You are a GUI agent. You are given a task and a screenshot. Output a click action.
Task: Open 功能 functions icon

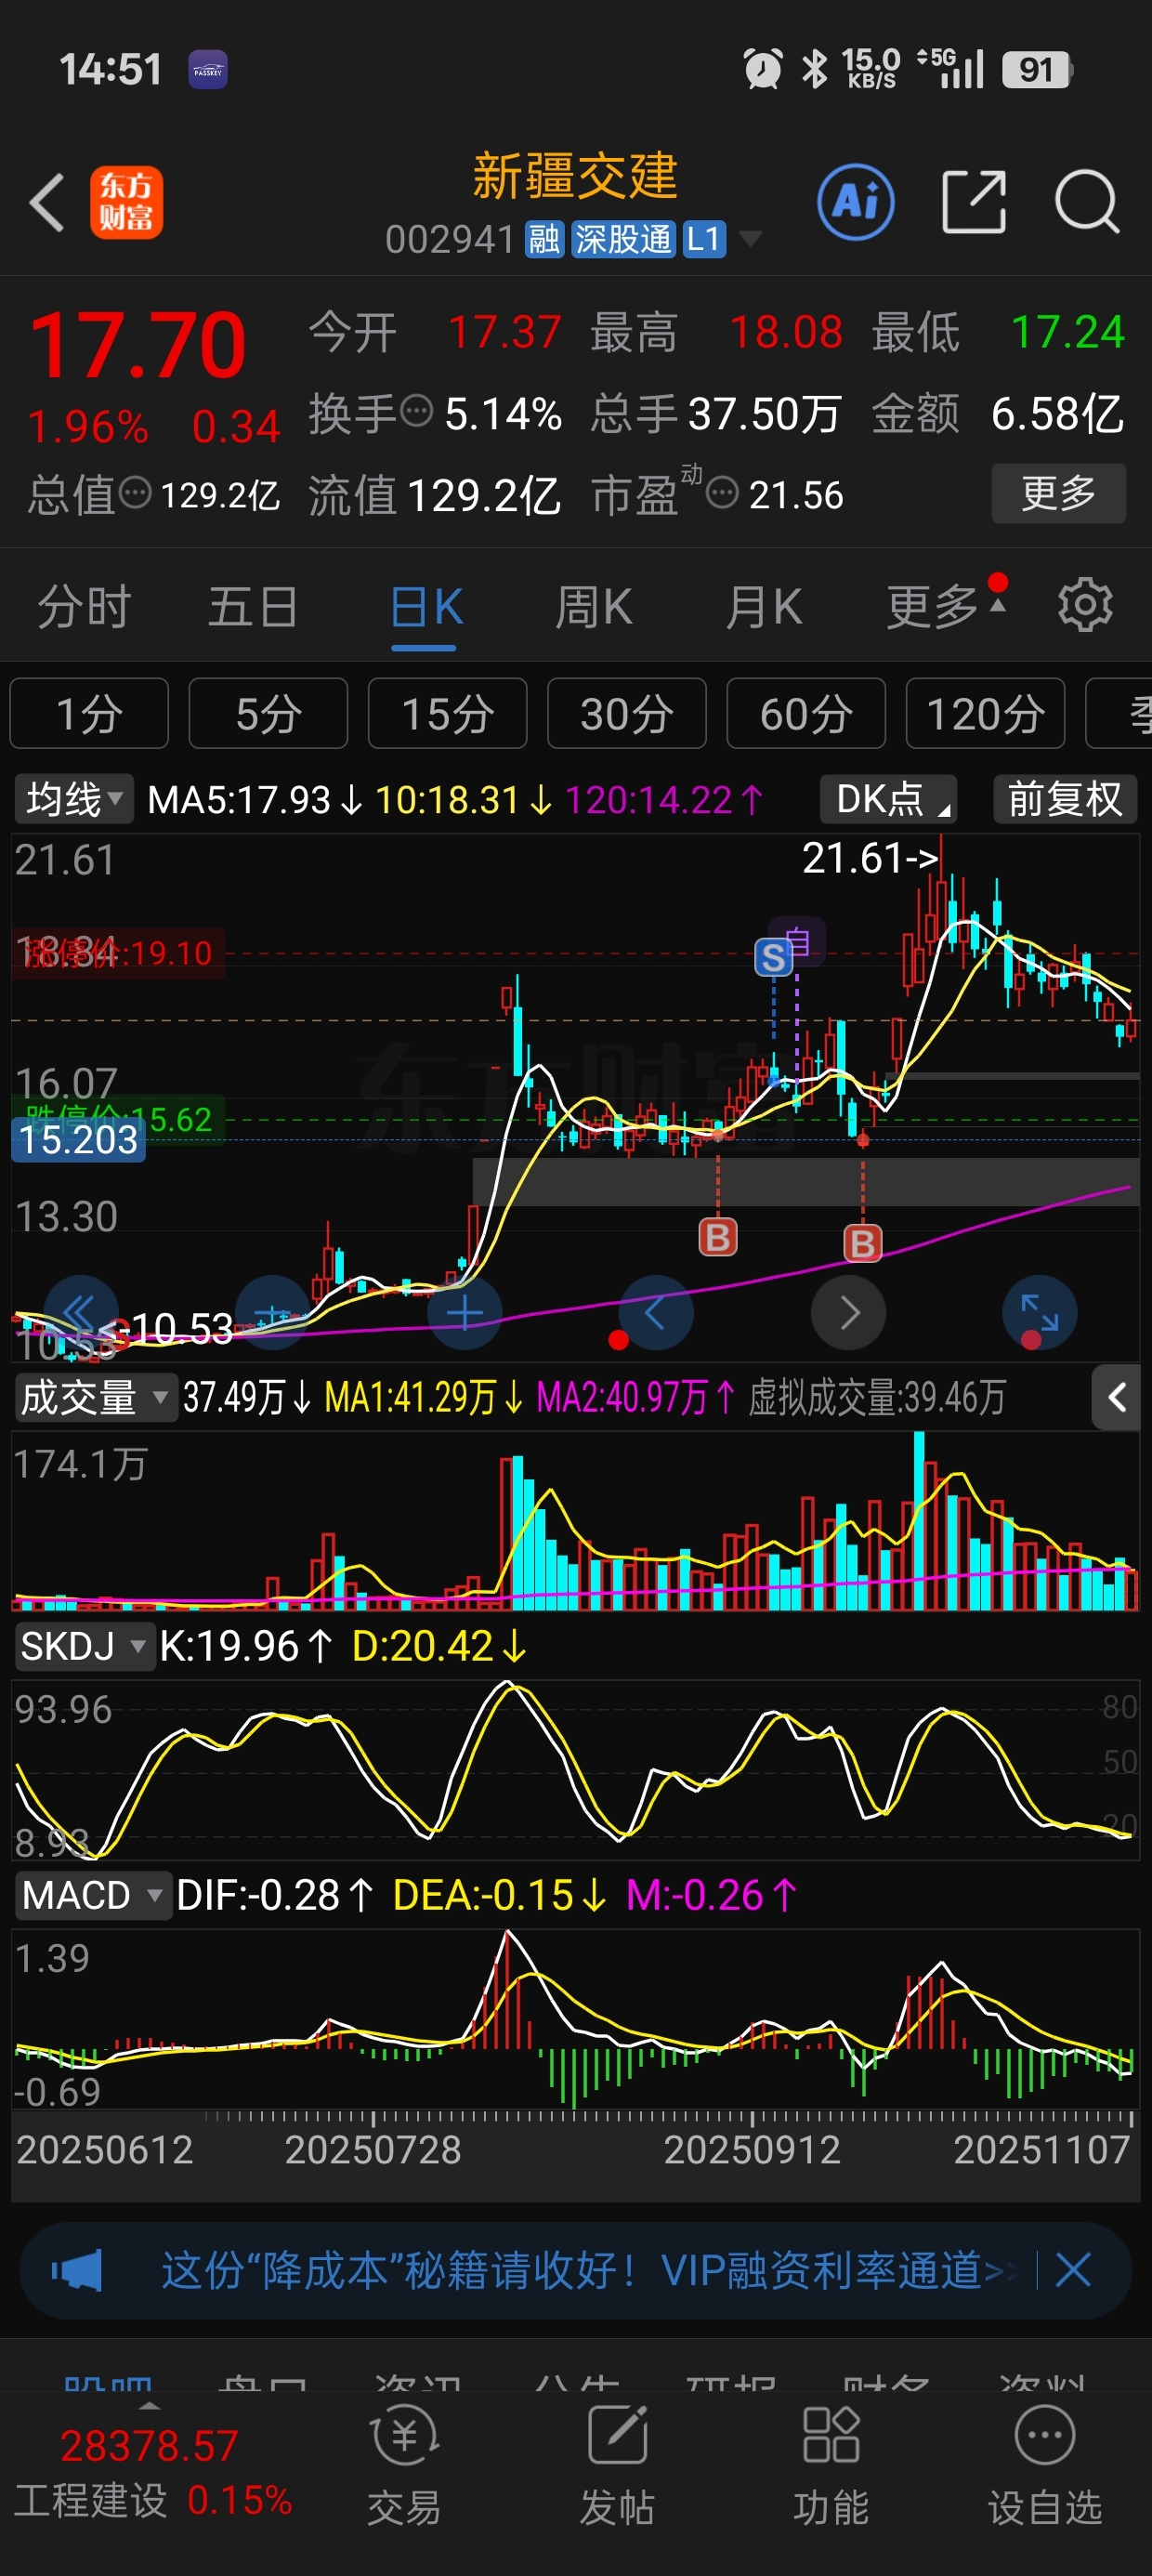click(831, 2466)
